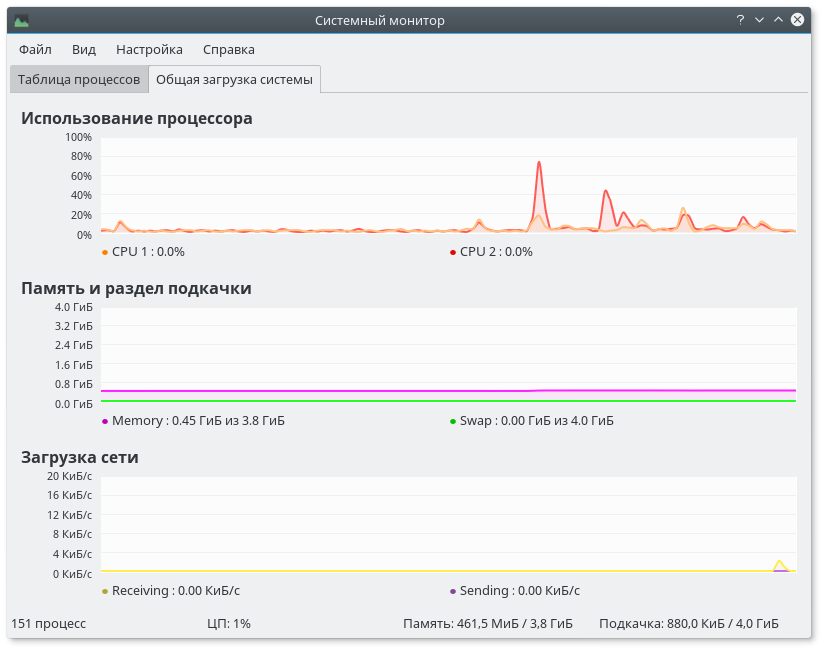Click the Receiving legend label
Image resolution: width=824 pixels, height=651 pixels.
(176, 591)
